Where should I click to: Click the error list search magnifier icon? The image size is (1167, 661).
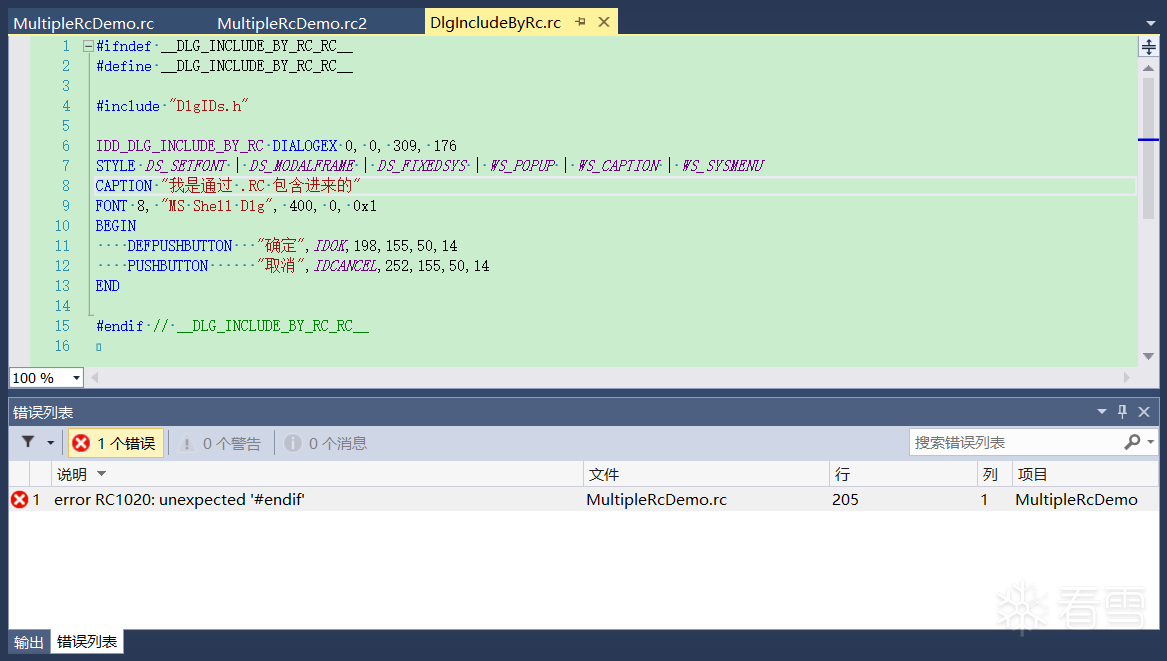click(1132, 442)
